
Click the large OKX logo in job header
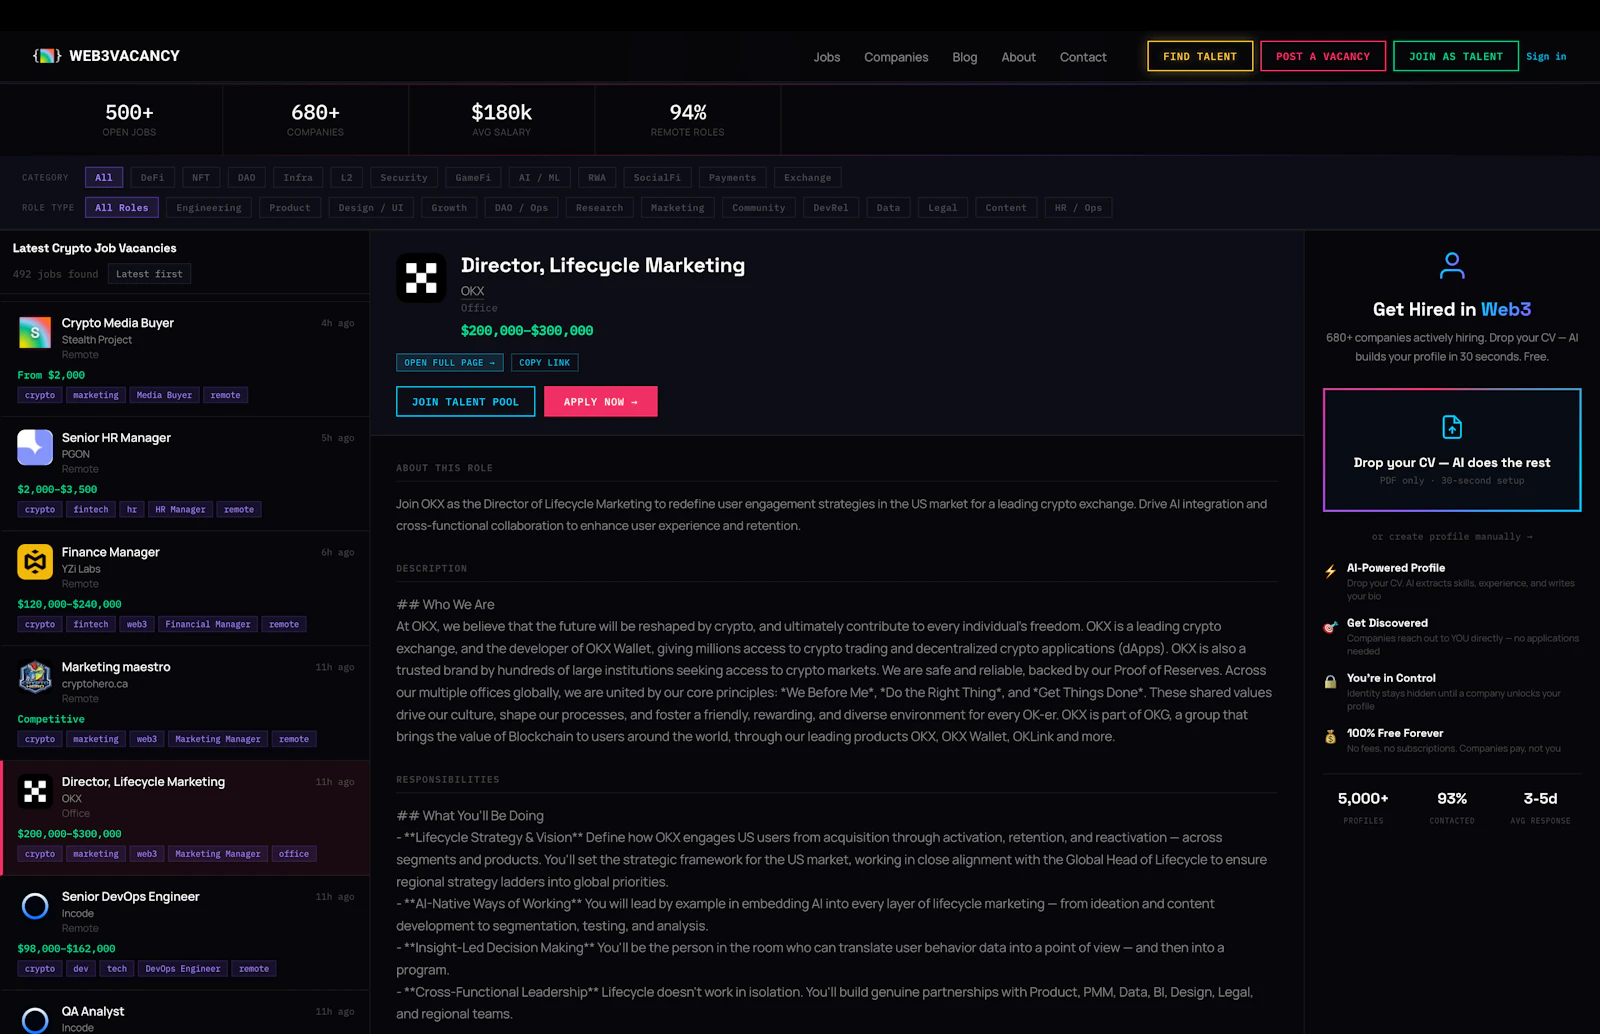421,277
